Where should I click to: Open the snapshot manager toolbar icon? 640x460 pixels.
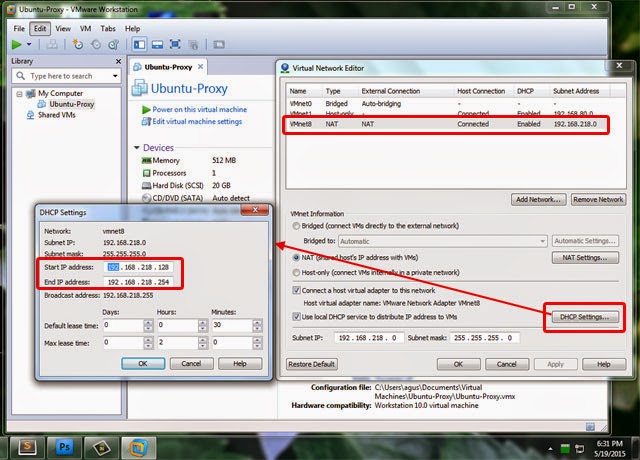[113, 44]
